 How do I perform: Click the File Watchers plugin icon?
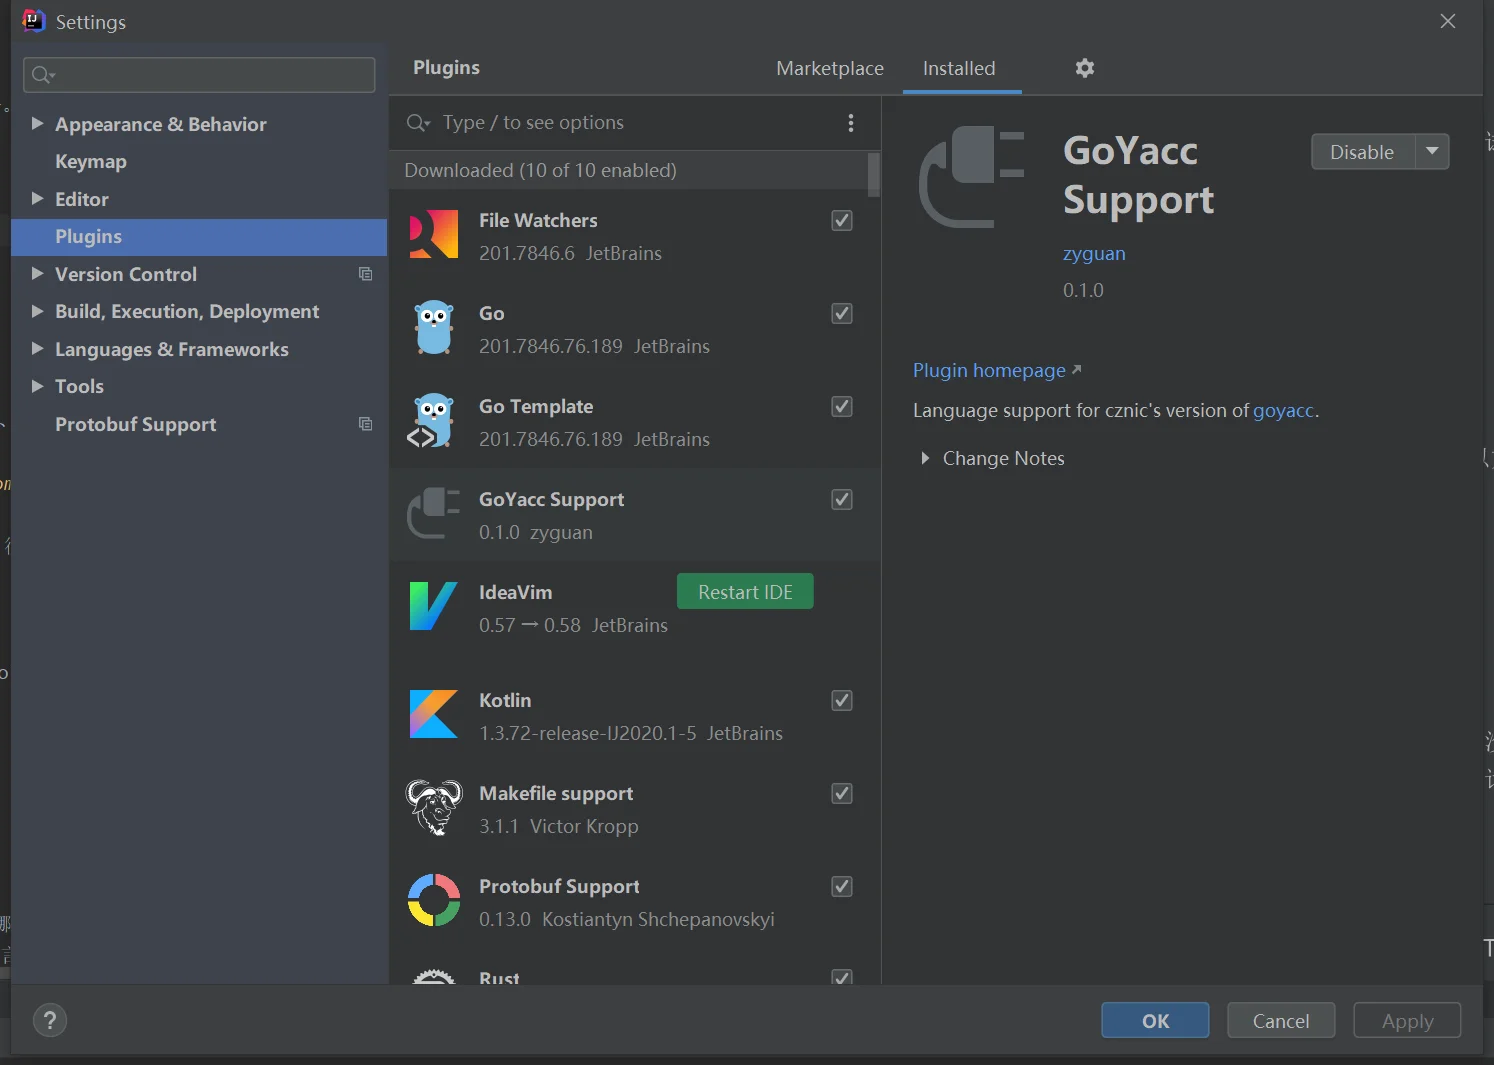pos(434,234)
